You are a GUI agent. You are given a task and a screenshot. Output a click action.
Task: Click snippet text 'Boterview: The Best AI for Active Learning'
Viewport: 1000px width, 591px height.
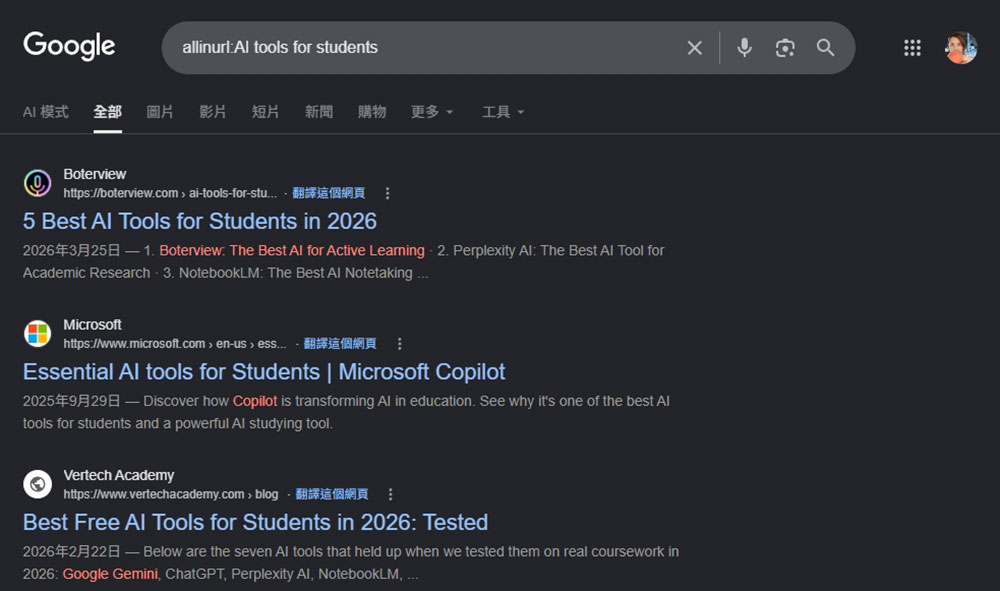292,251
